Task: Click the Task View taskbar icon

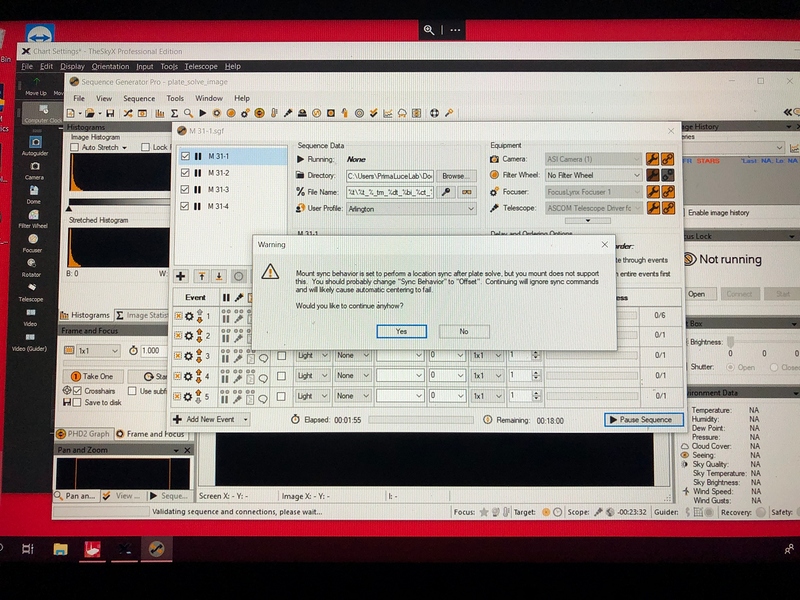Action: [28, 549]
